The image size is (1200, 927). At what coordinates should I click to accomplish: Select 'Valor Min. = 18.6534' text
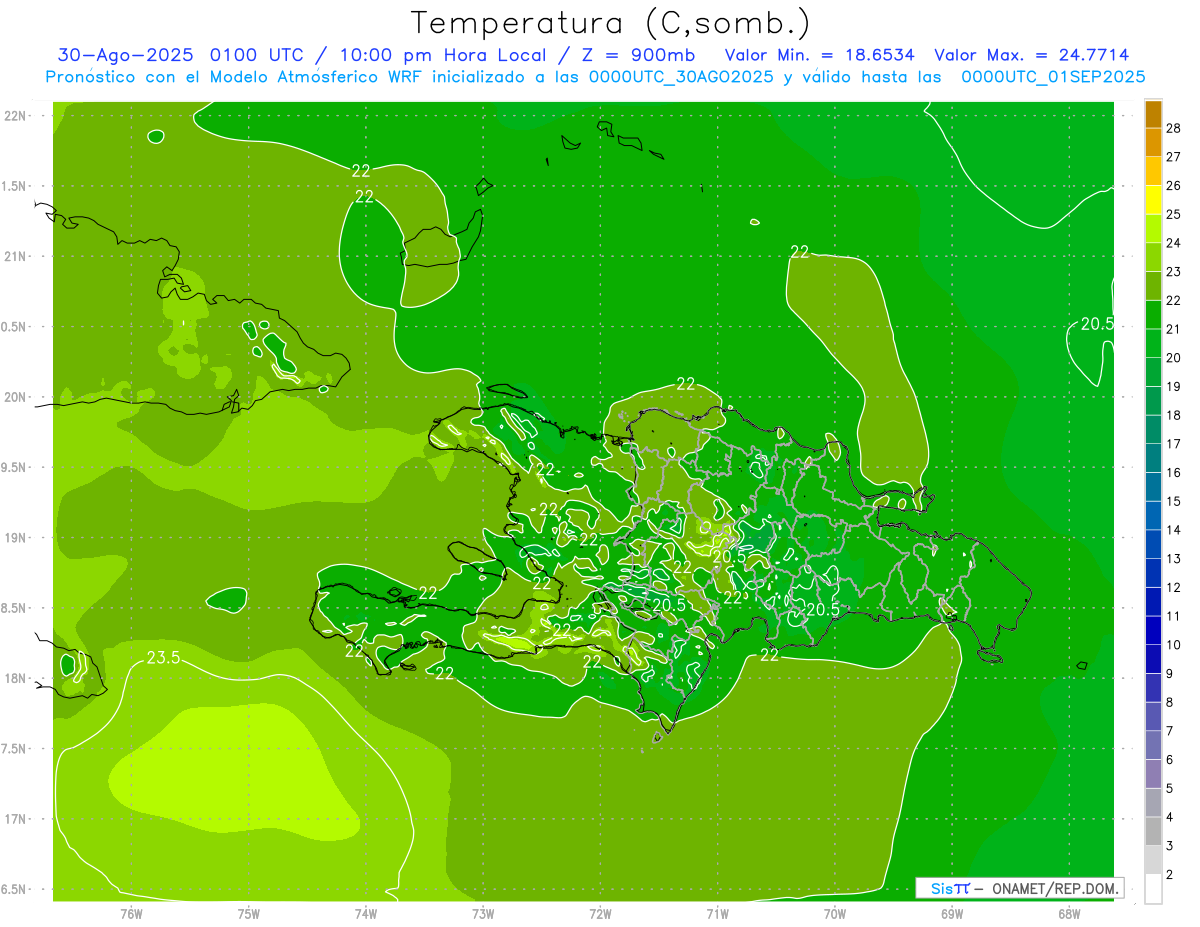coord(819,55)
